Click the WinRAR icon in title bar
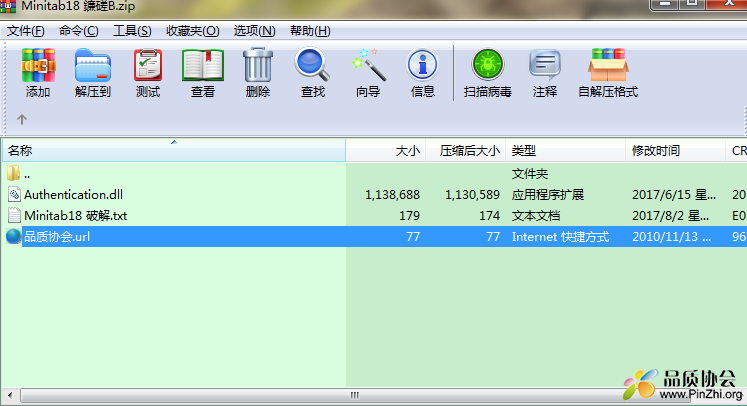This screenshot has width=747, height=406. 8,6
